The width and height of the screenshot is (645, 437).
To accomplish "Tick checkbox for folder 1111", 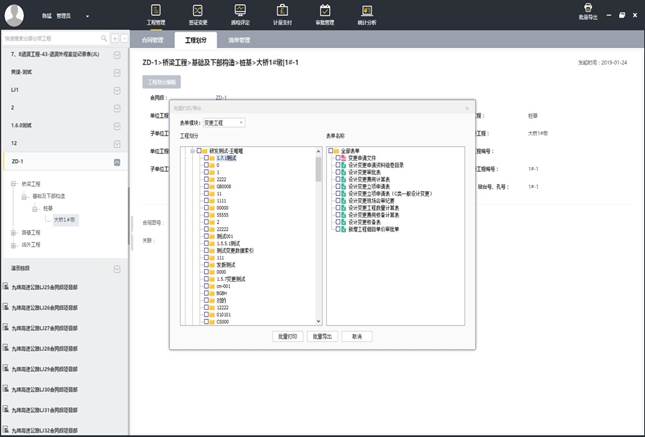I will 206,200.
